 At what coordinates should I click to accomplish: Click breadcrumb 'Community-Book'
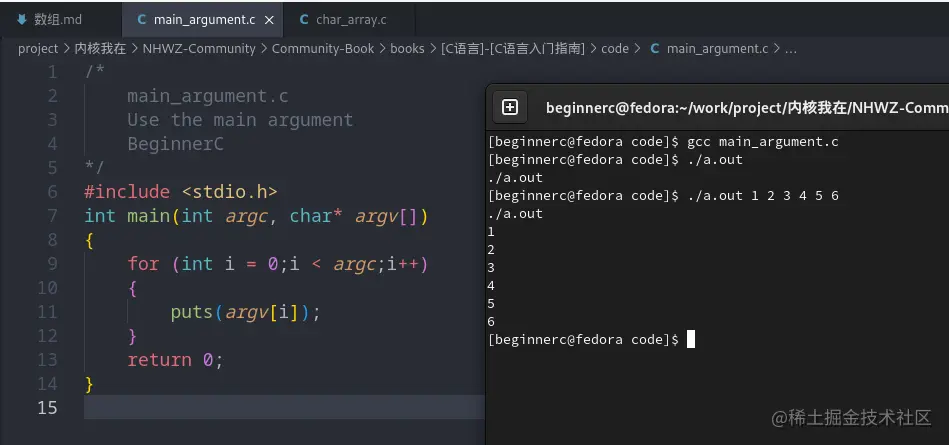point(323,48)
